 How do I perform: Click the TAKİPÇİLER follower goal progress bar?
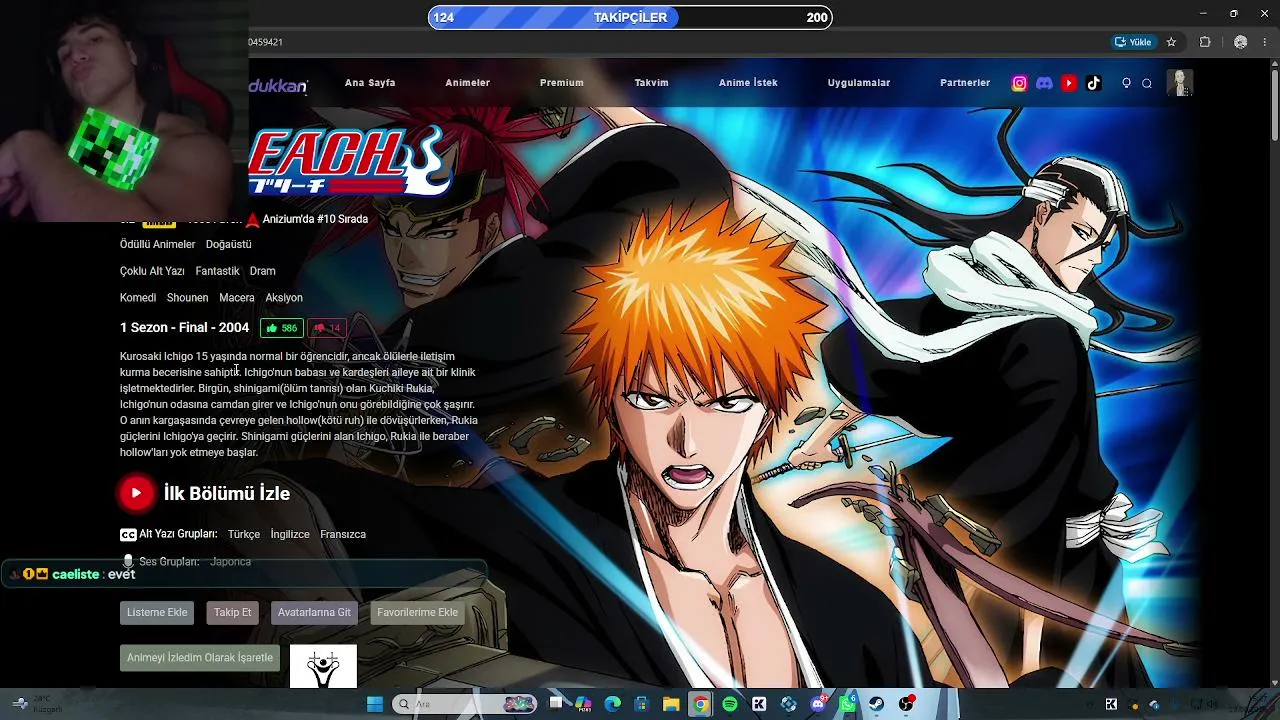click(630, 17)
